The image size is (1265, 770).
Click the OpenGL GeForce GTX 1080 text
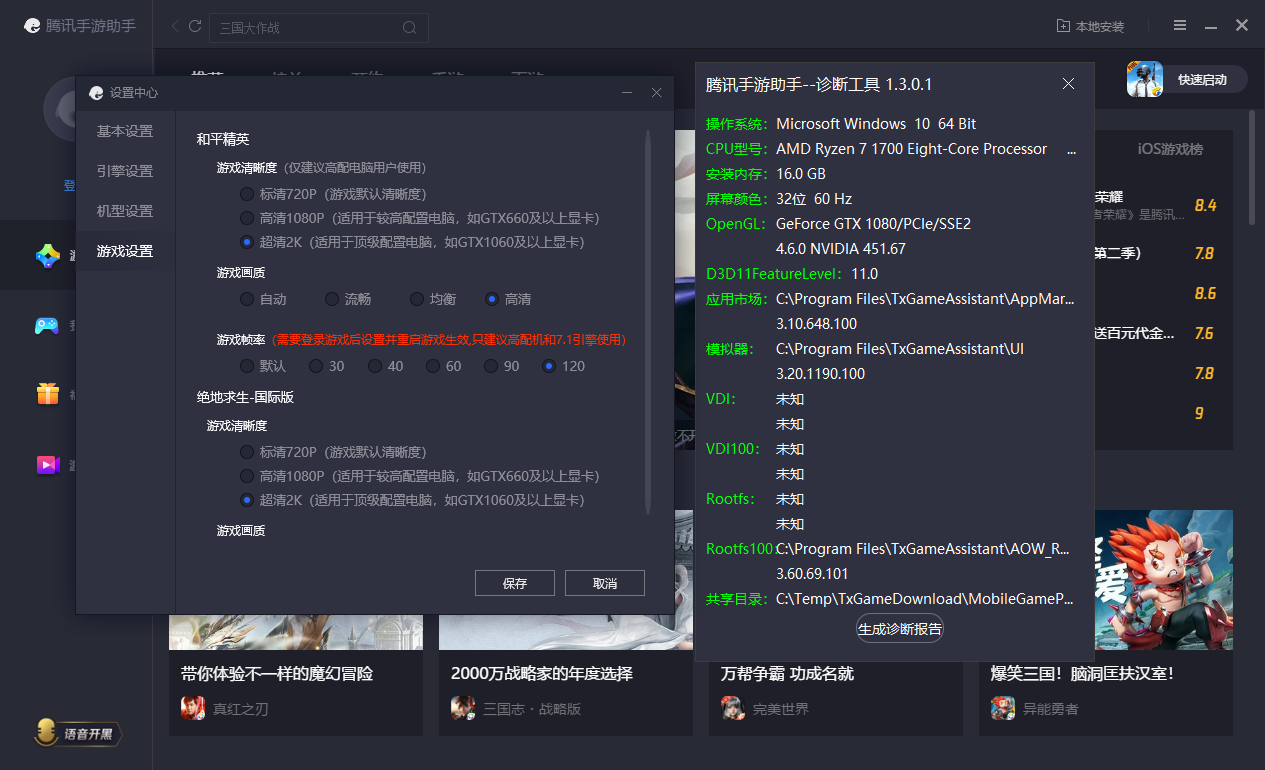click(x=874, y=224)
